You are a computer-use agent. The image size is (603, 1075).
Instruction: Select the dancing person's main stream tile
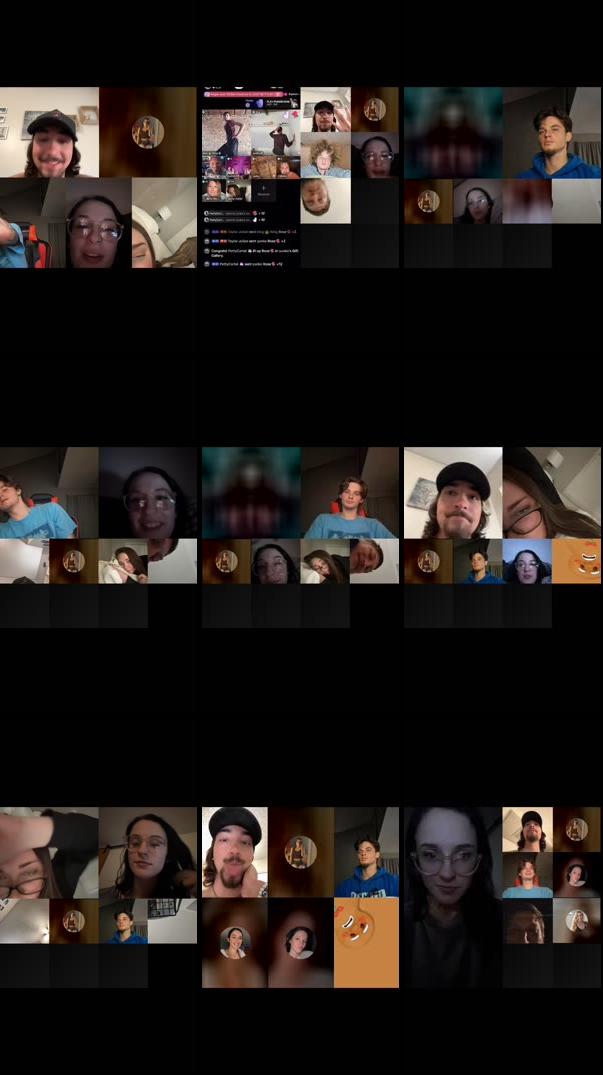[x=226, y=133]
